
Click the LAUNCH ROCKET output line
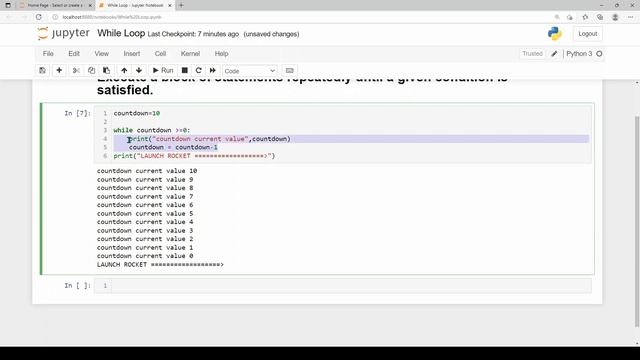click(160, 264)
